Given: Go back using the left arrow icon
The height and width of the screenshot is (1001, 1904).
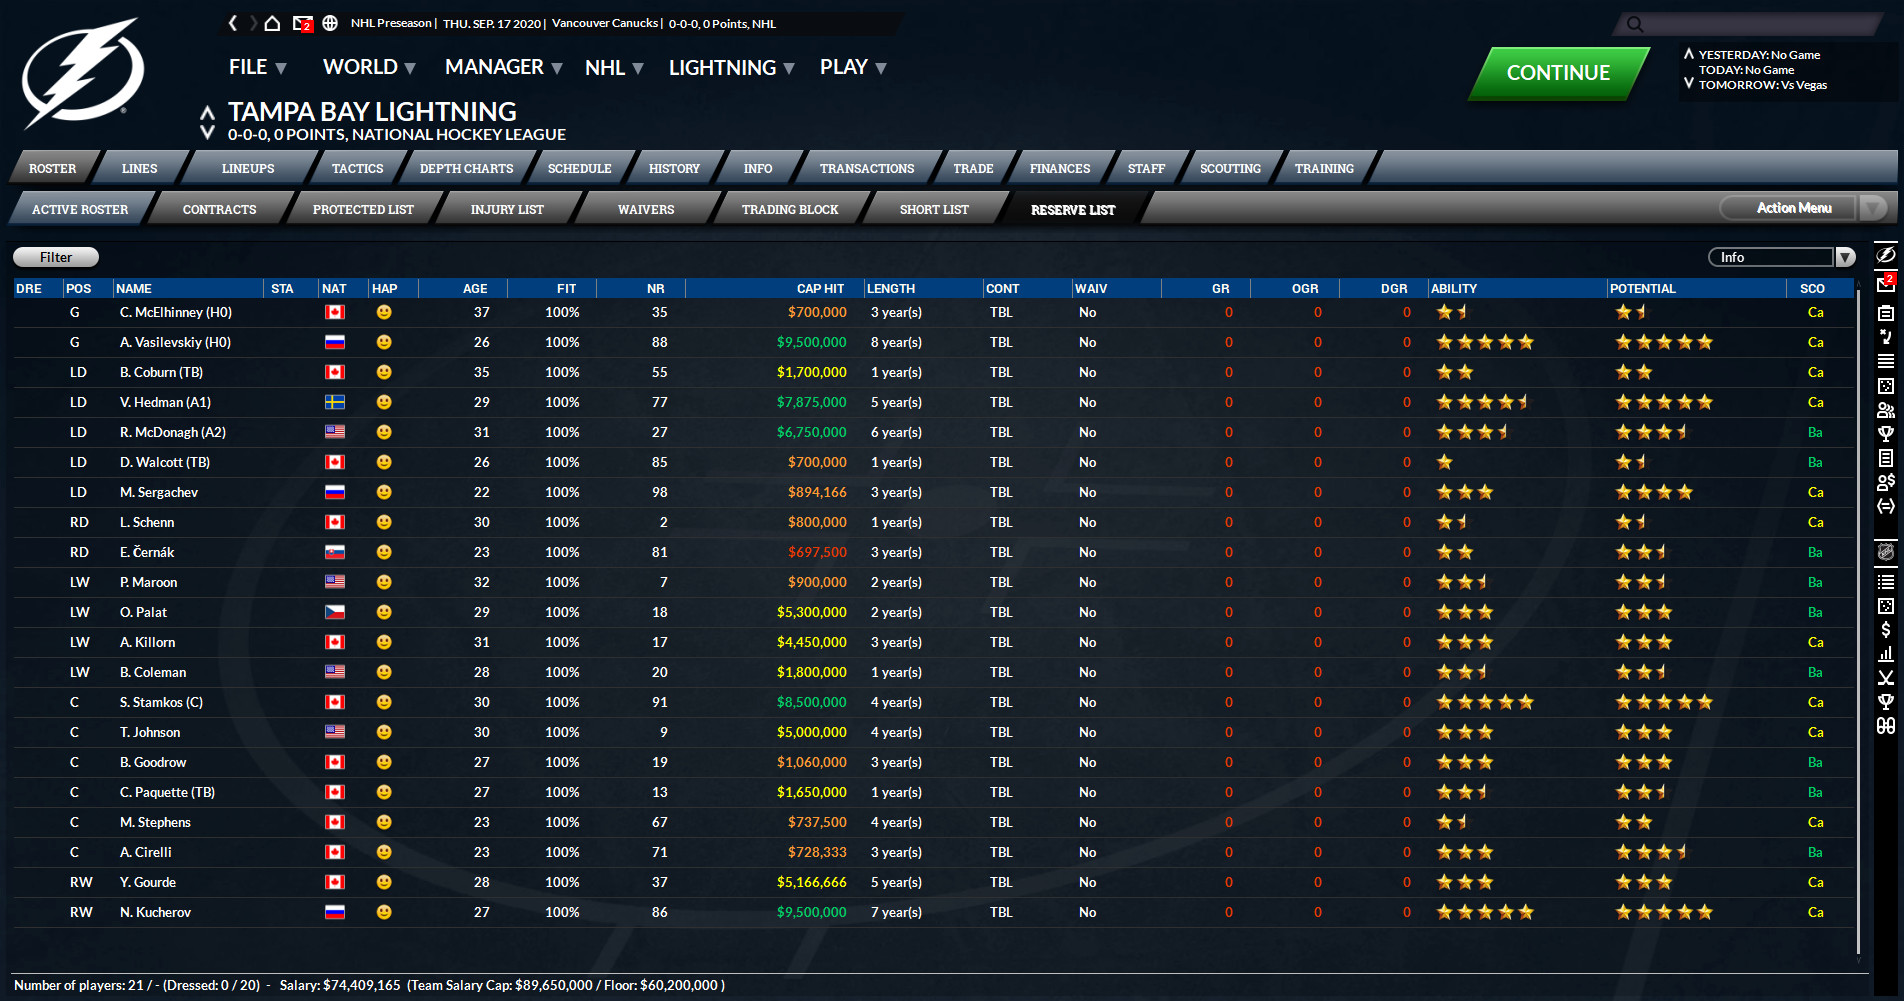Looking at the screenshot, I should (233, 23).
